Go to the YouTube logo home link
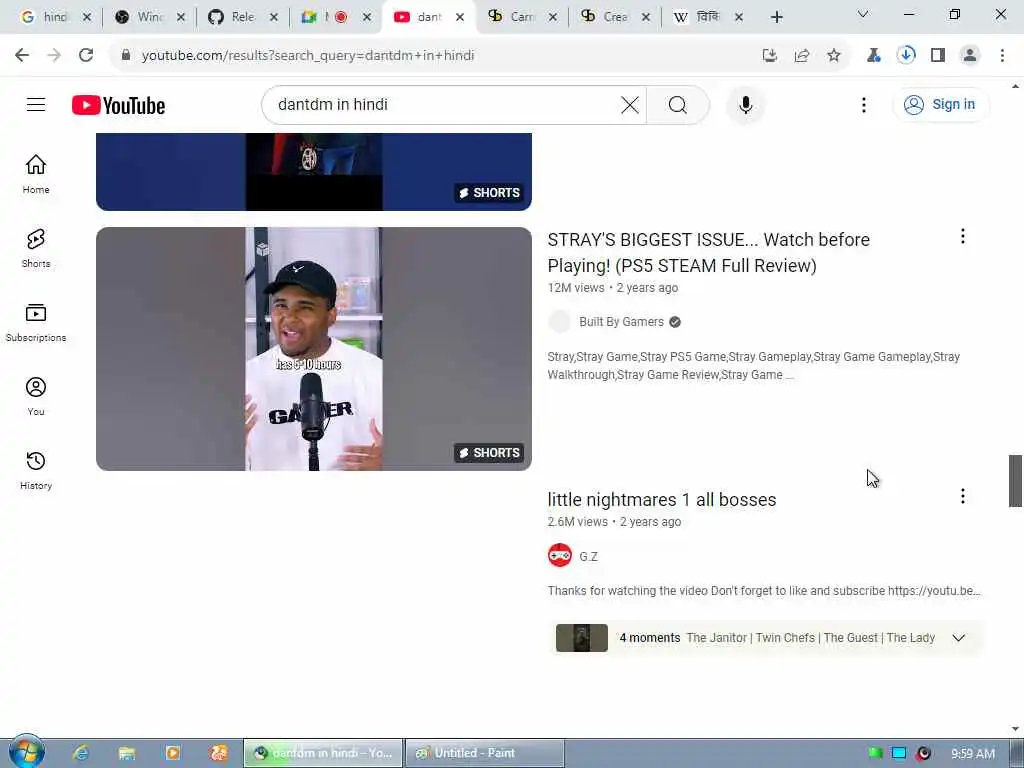This screenshot has width=1024, height=768. pyautogui.click(x=118, y=105)
